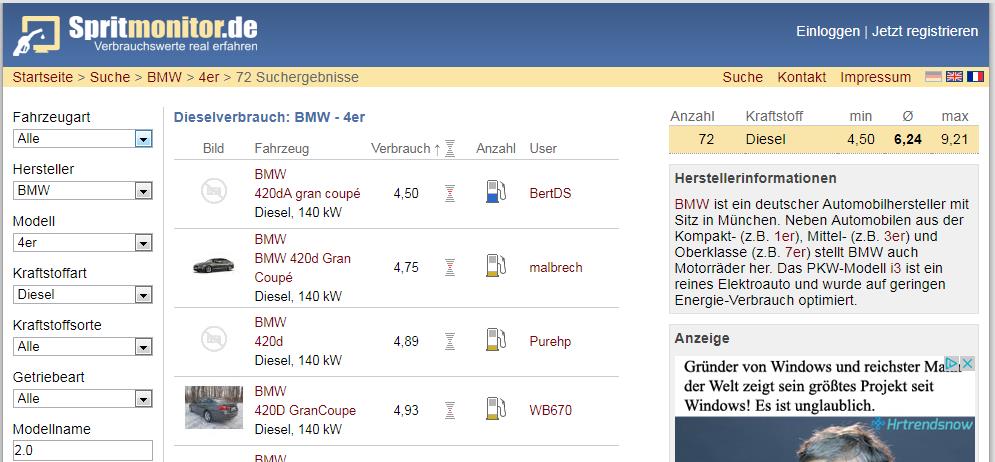Open the WB670 car photo thumbnail
This screenshot has height=462, width=995.
click(x=214, y=407)
